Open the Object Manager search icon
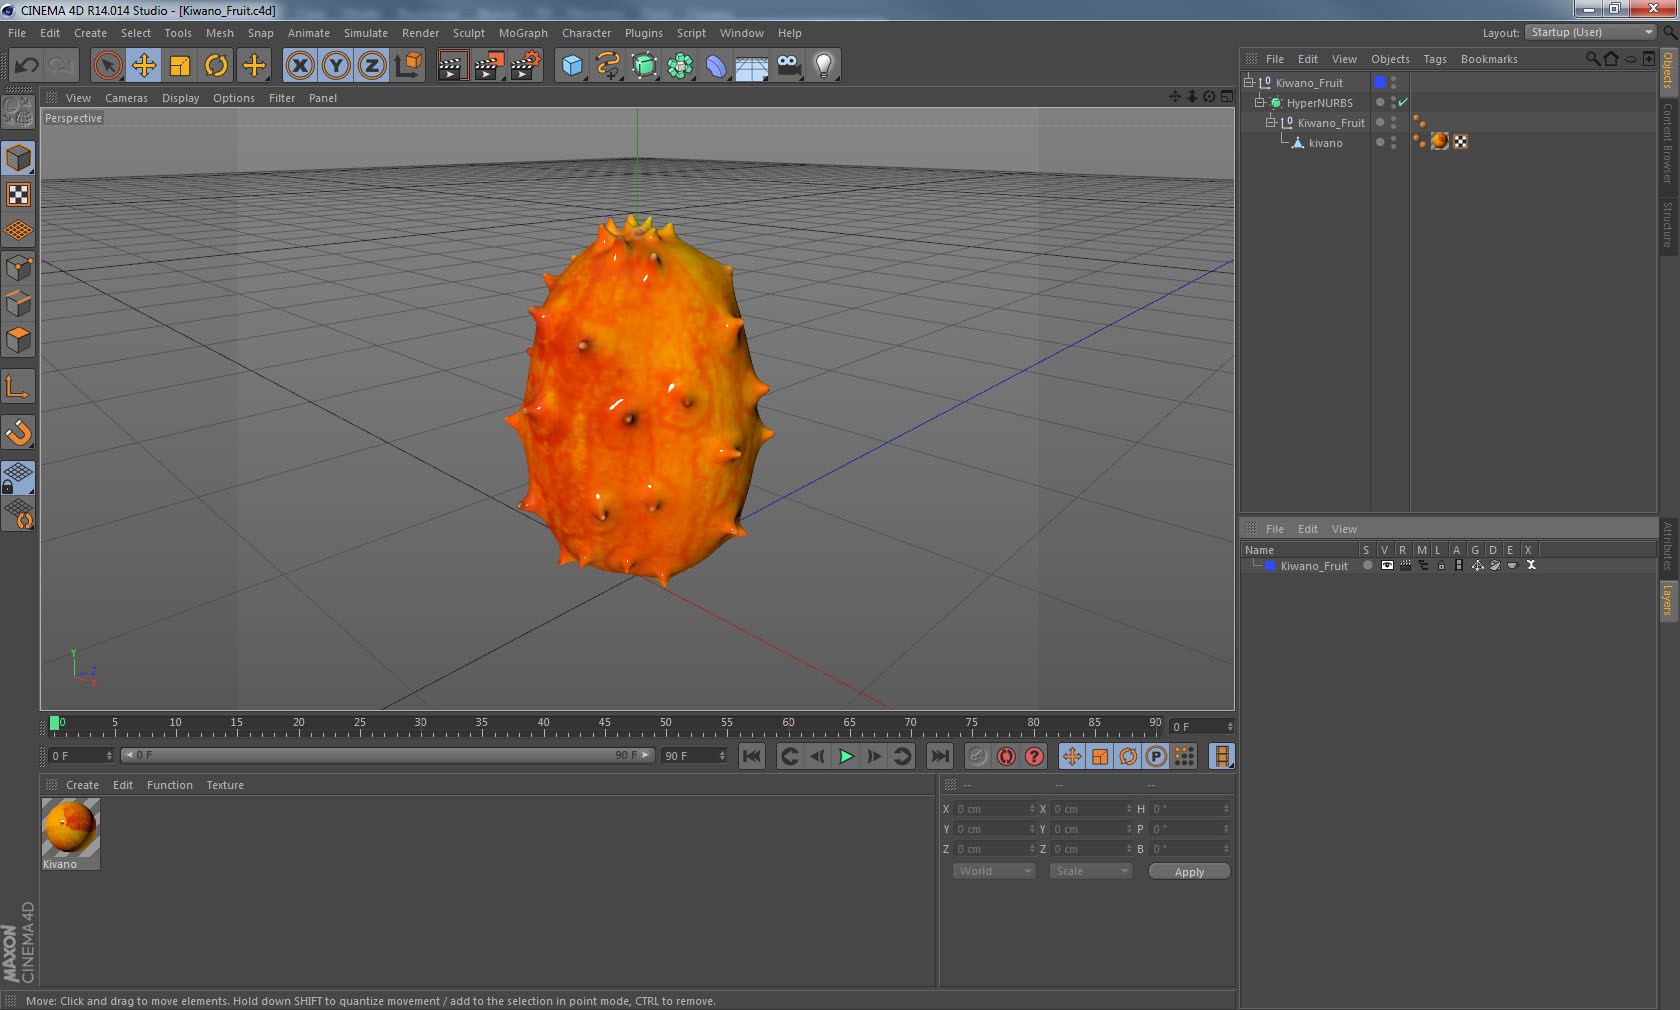1680x1010 pixels. [1593, 59]
